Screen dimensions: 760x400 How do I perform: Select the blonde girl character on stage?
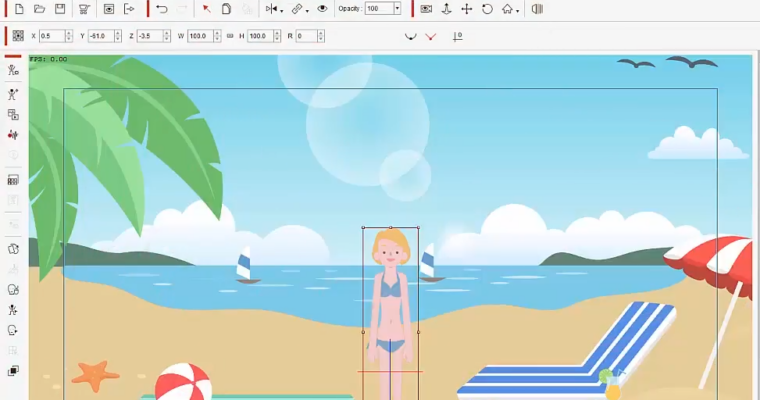click(391, 315)
